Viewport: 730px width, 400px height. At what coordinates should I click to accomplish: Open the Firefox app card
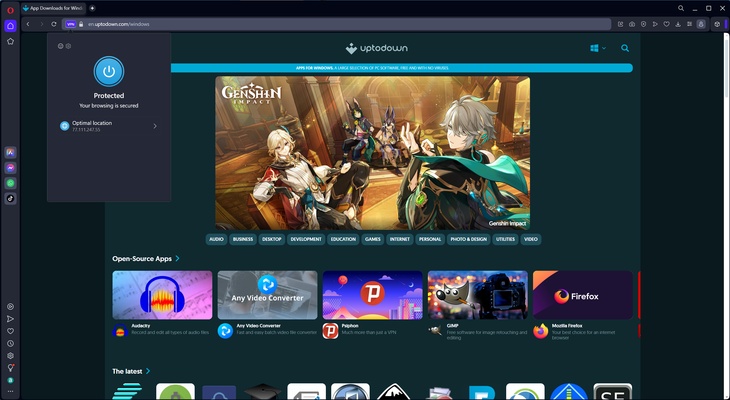click(583, 295)
